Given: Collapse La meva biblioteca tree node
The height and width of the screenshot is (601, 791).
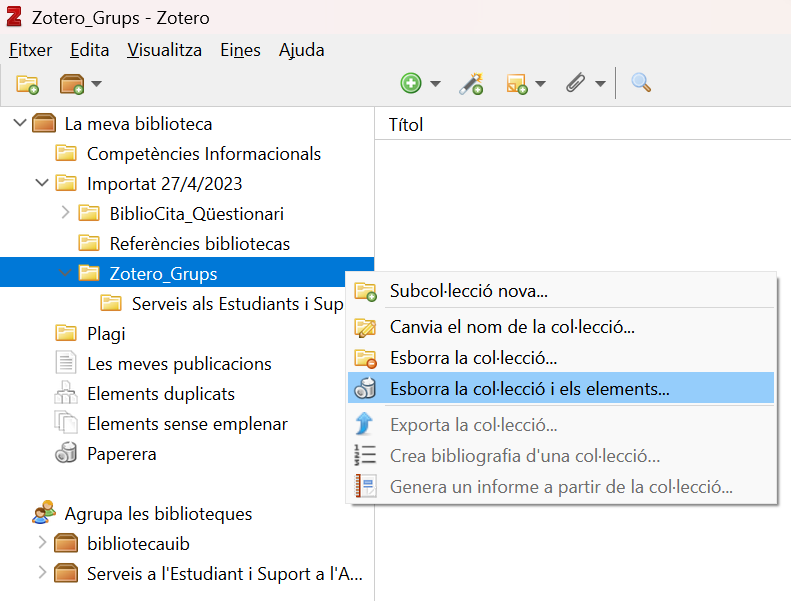Looking at the screenshot, I should 20,123.
